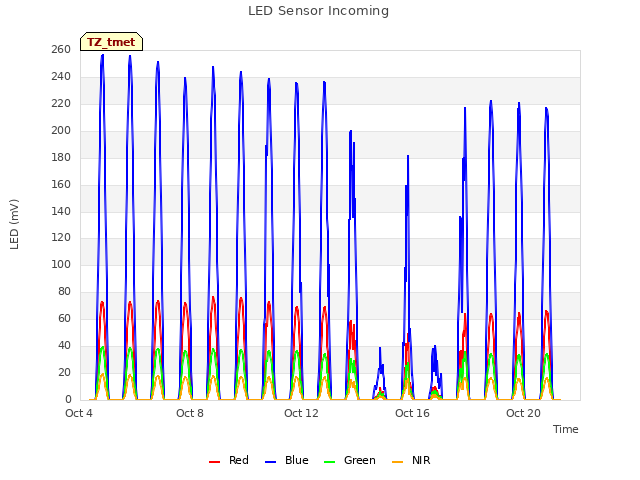Click the small blue peak near Oct 15
The image size is (640, 480).
click(x=380, y=349)
